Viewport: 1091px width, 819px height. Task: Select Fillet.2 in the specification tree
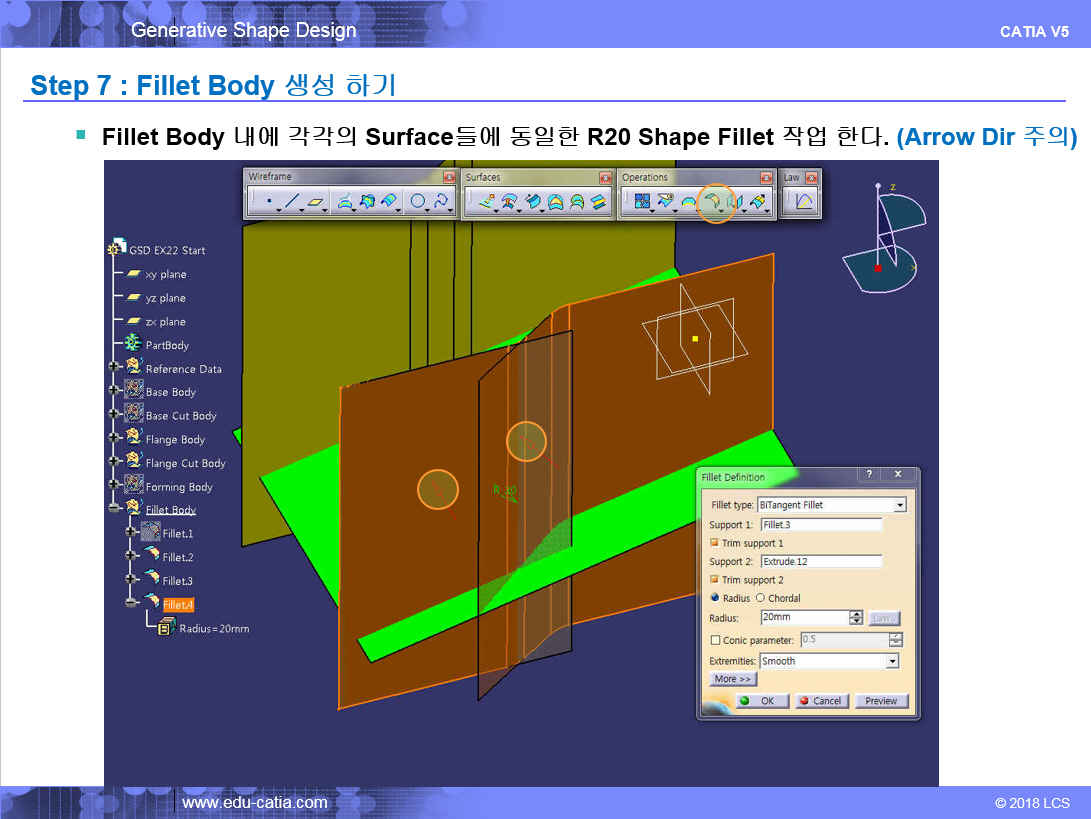pos(177,557)
